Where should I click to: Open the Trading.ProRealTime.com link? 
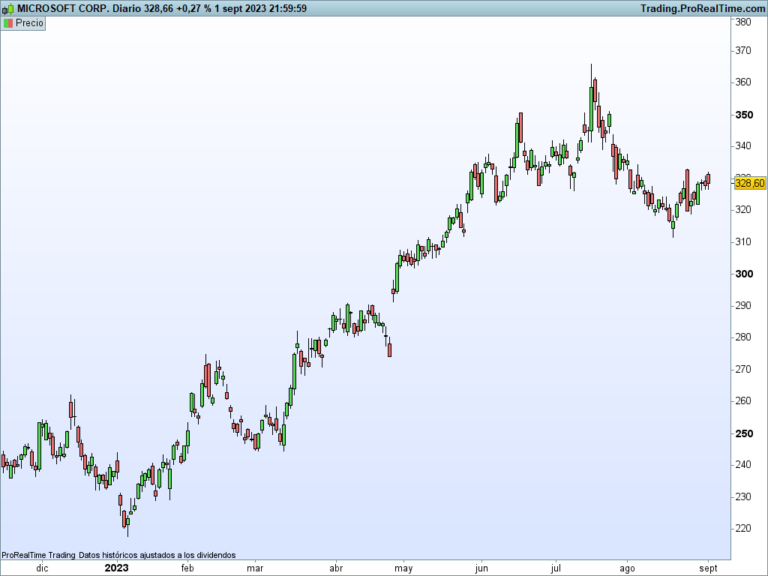click(703, 8)
